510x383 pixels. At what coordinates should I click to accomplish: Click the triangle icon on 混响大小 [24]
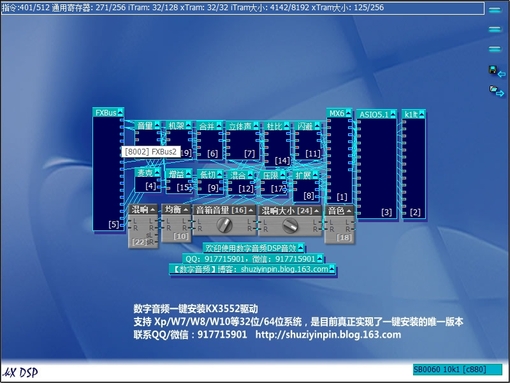pyautogui.click(x=316, y=211)
